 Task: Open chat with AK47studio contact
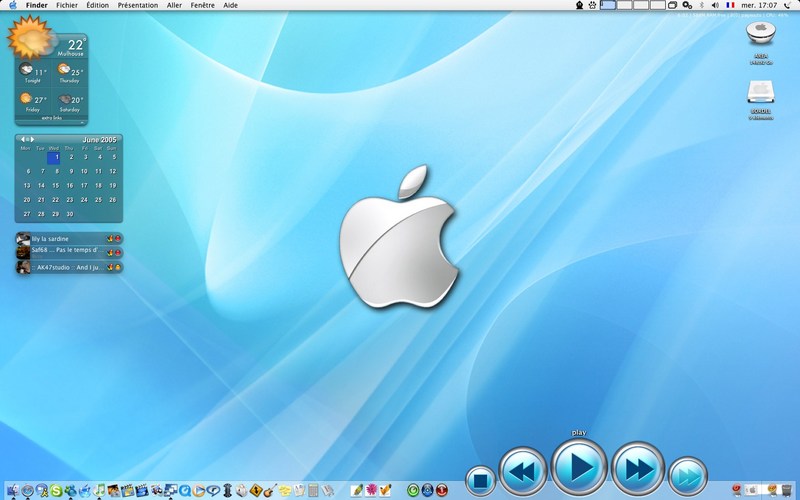pyautogui.click(x=69, y=267)
